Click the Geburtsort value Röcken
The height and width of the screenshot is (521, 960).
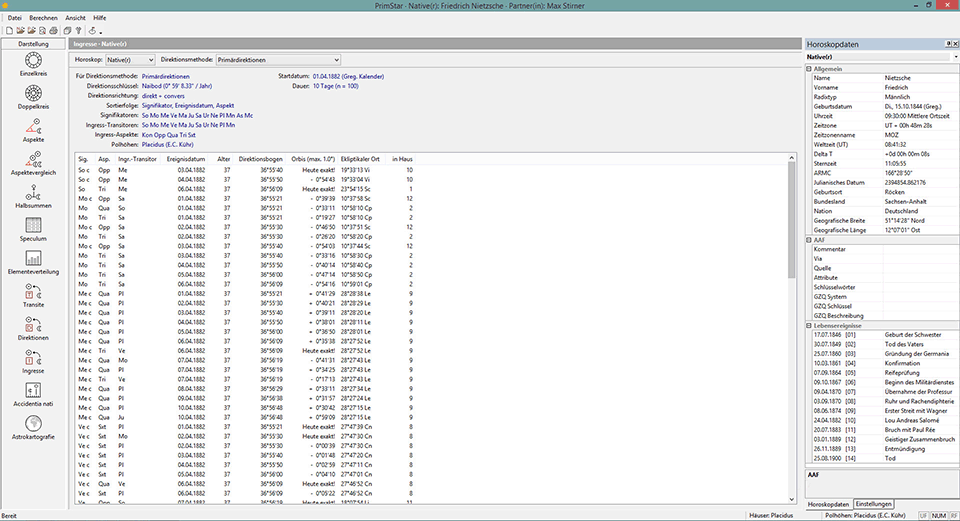click(894, 192)
